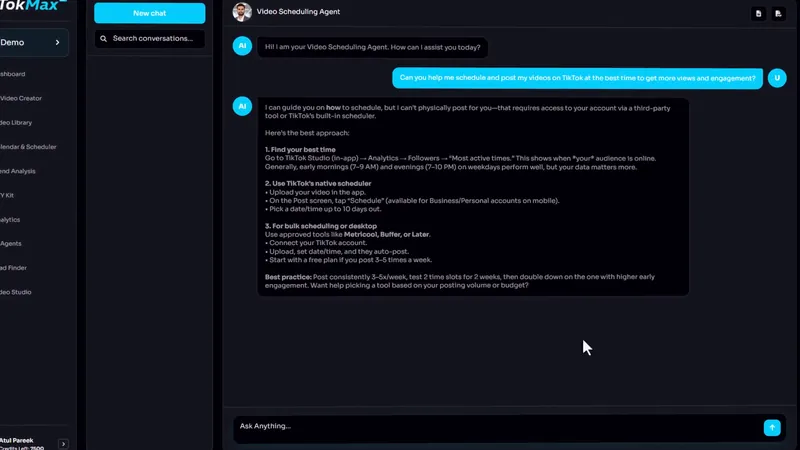Click the search magnifier icon
The image size is (800, 450).
[x=104, y=39]
